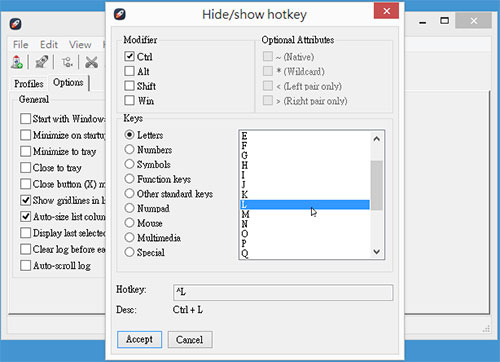Viewport: 500px width, 362px height.
Task: Click the rocket launch icon in toolbar
Action: point(42,62)
